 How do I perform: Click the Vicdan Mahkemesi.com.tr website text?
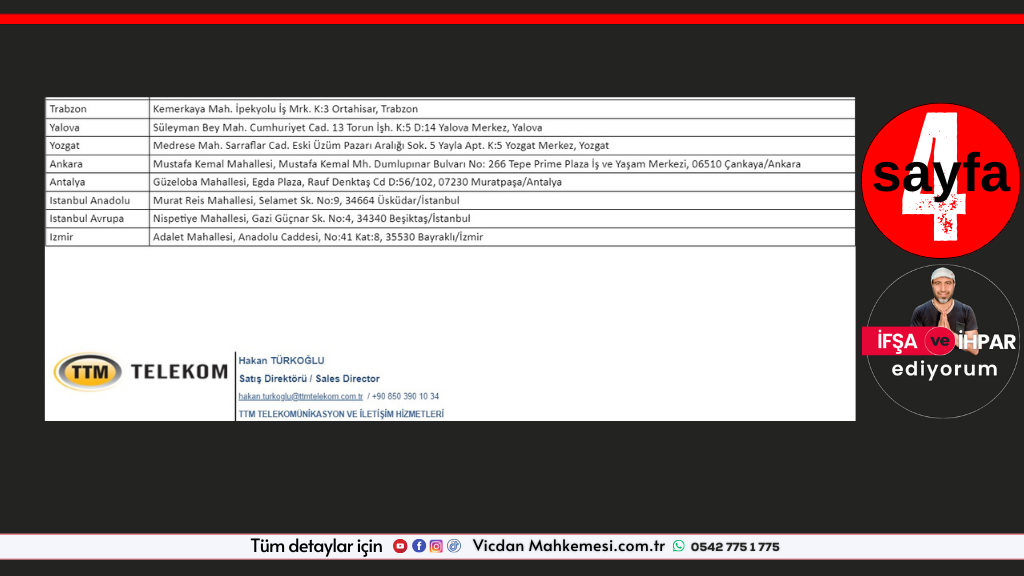point(568,546)
